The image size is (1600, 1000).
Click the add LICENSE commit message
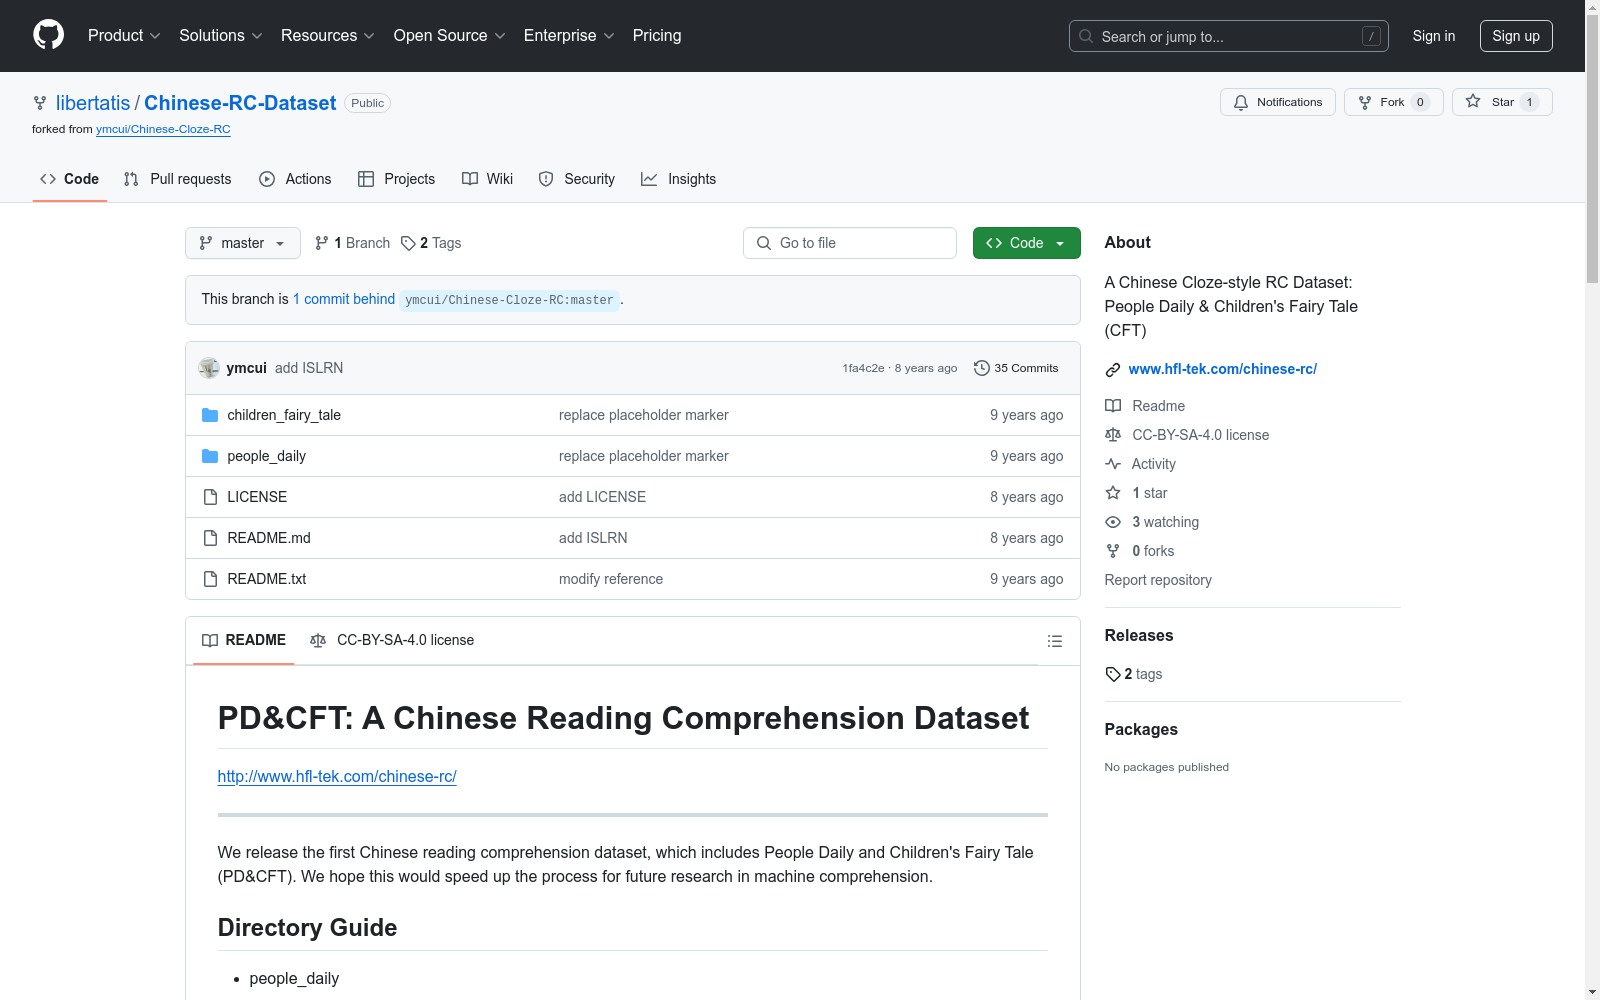tap(602, 497)
